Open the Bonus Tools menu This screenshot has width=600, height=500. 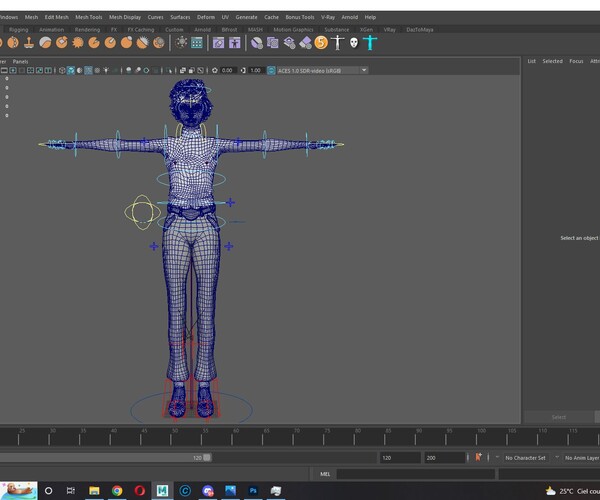click(300, 17)
